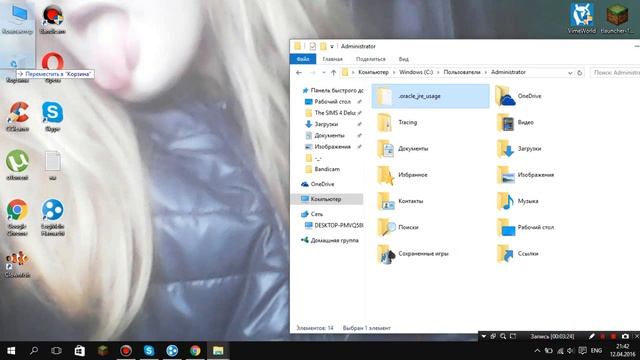This screenshot has width=640, height=360.
Task: Open the Windows Start menu
Action: click(x=11, y=351)
